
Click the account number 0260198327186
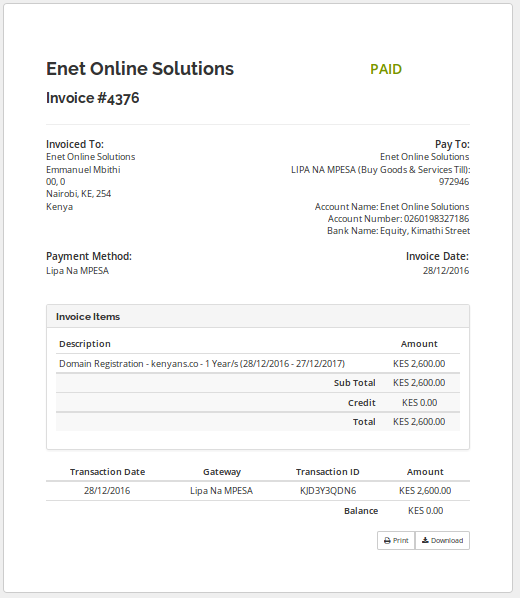(436, 219)
